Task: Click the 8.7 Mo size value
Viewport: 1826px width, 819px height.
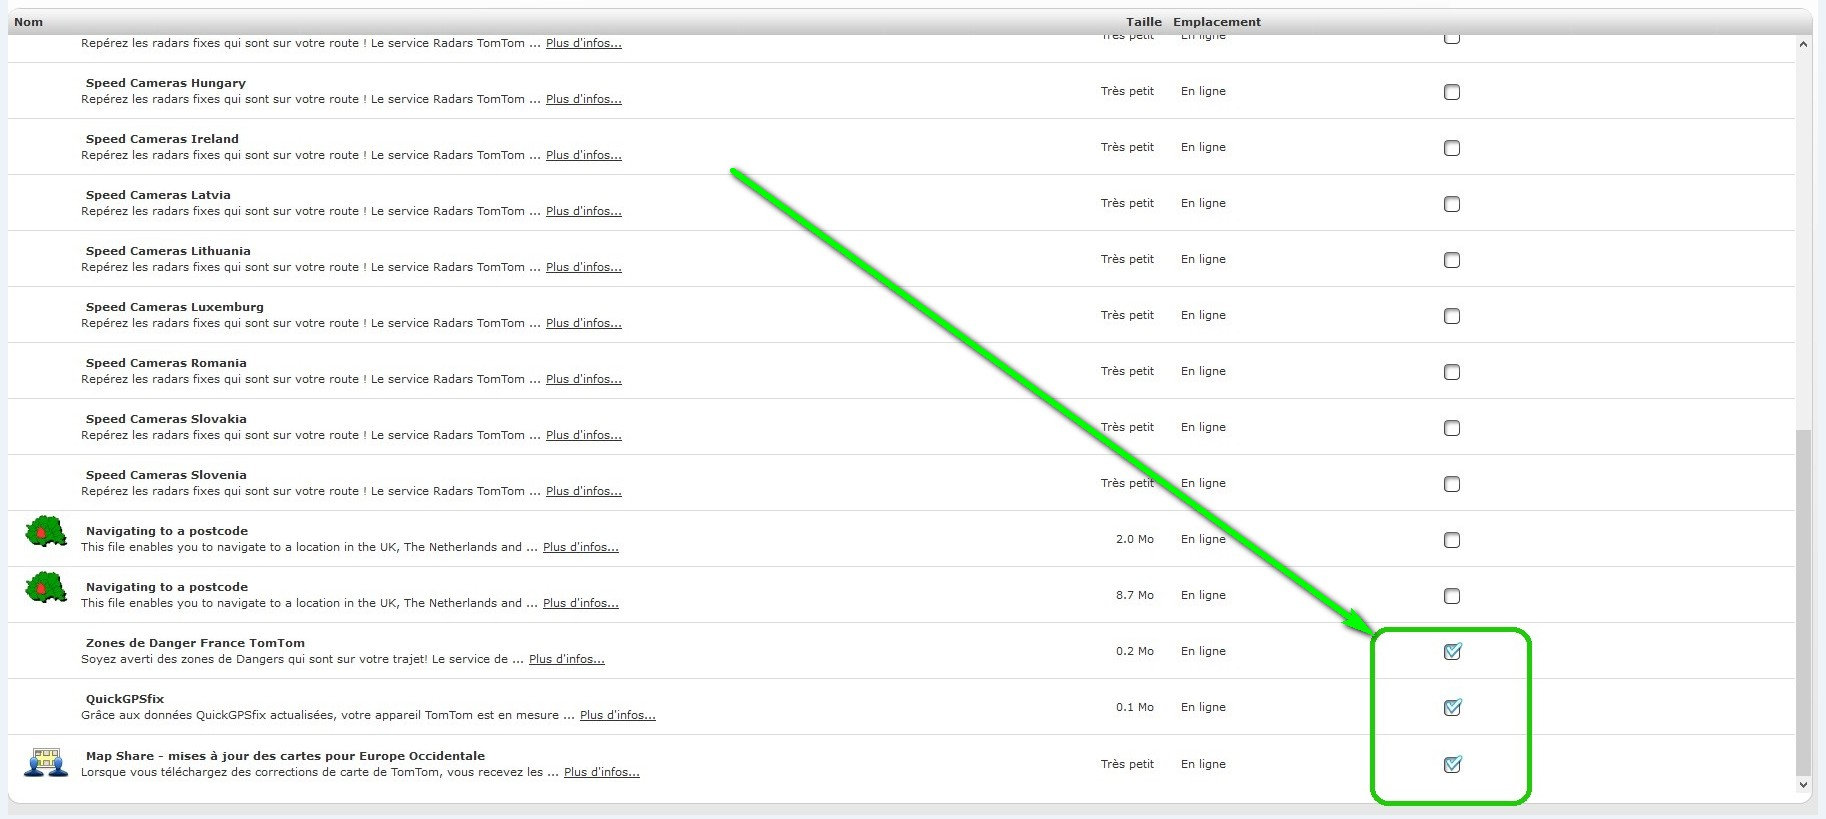Action: pos(1135,595)
